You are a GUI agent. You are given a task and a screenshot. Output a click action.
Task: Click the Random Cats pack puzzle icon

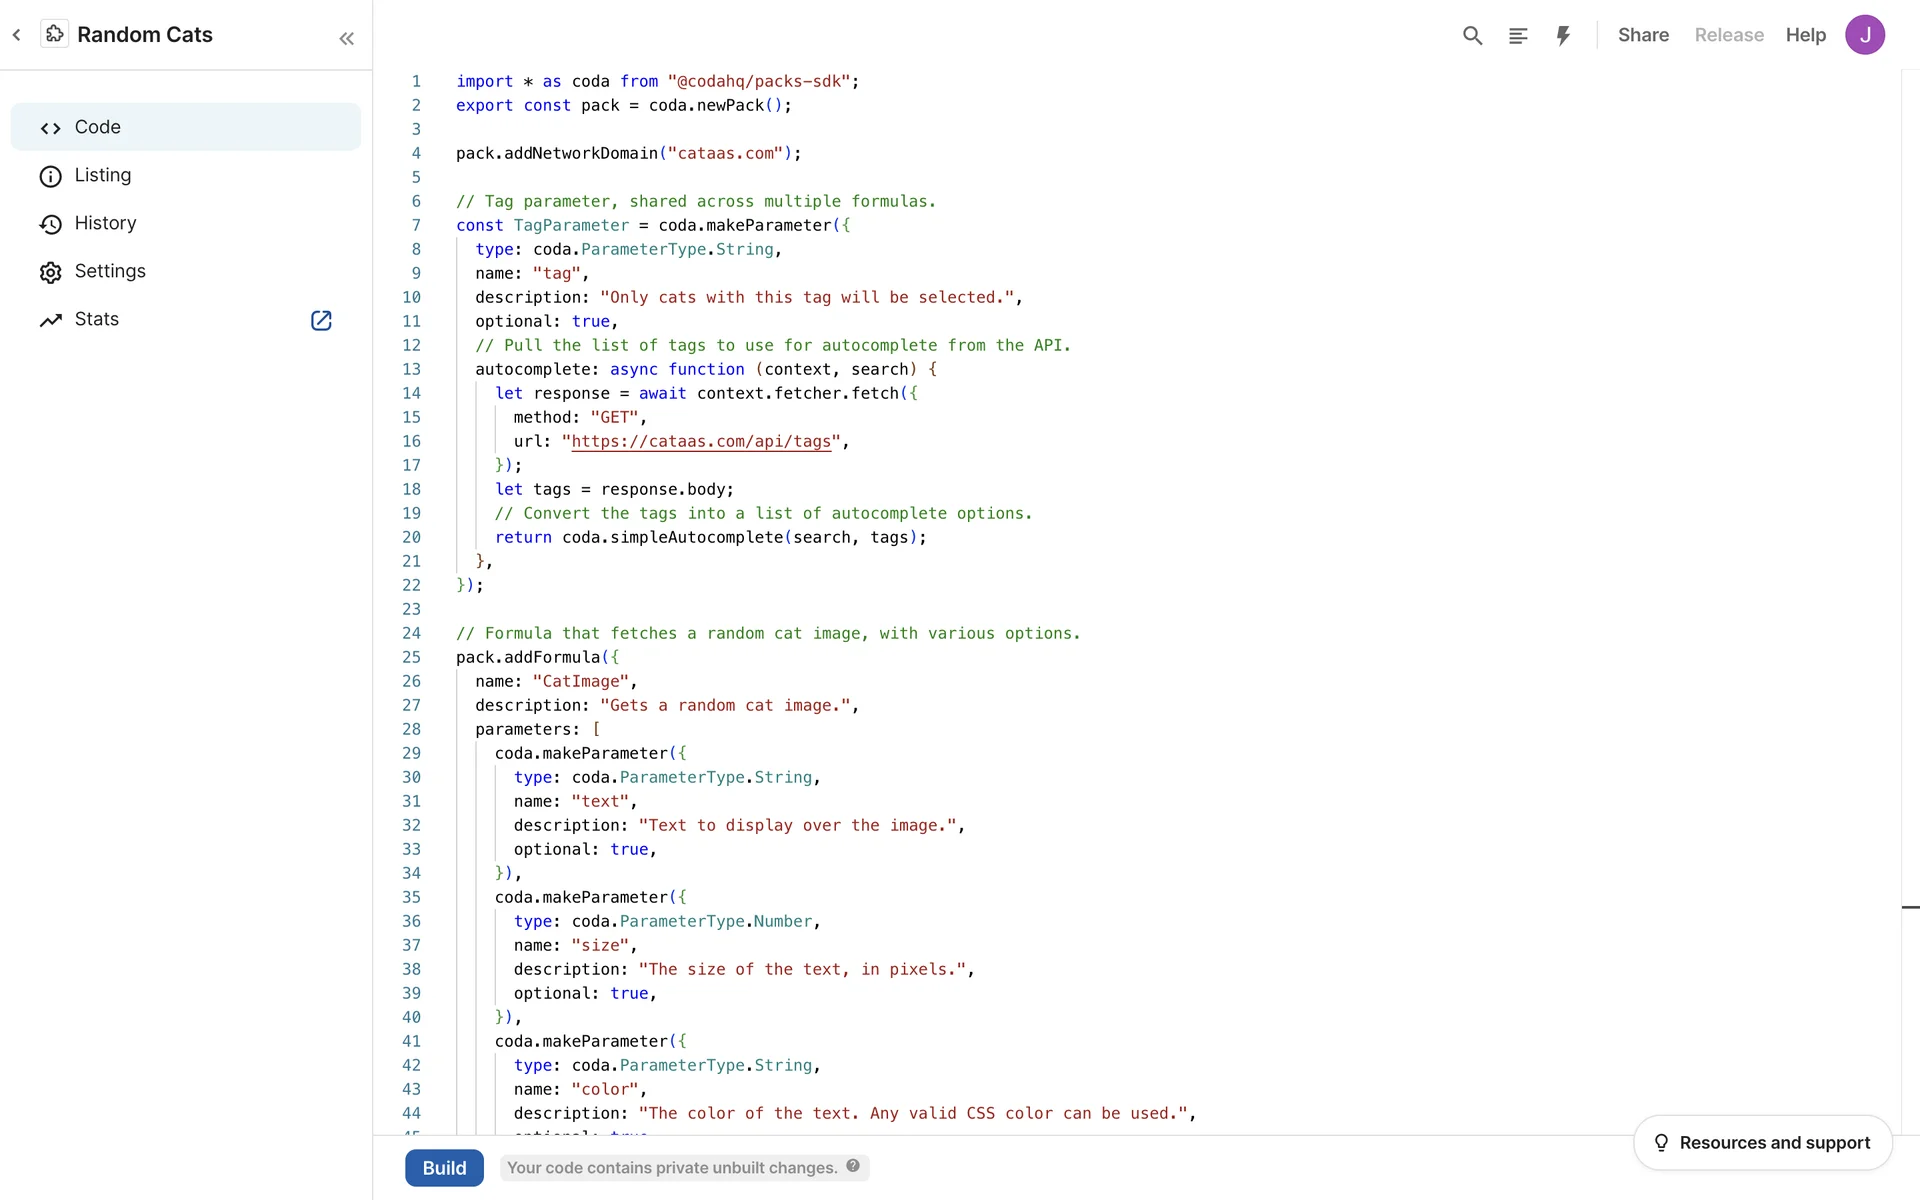tap(55, 34)
